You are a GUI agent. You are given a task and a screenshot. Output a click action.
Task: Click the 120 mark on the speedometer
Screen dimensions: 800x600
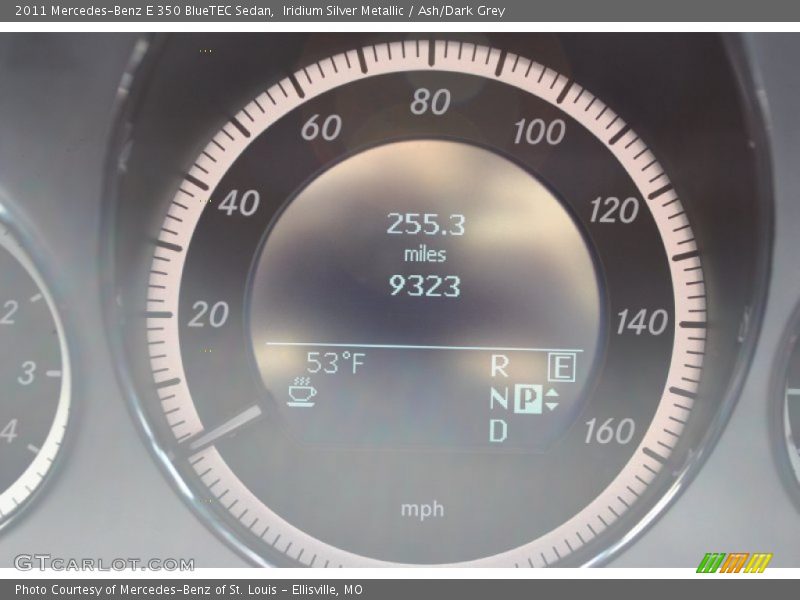(x=614, y=210)
